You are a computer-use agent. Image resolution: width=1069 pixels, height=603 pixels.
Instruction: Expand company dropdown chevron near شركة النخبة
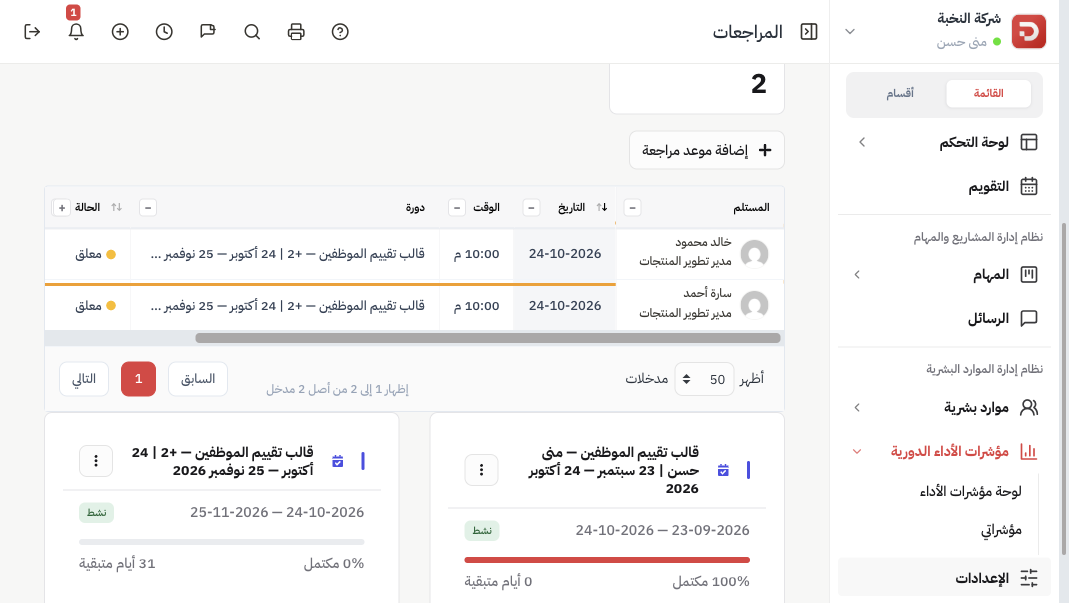click(x=850, y=31)
